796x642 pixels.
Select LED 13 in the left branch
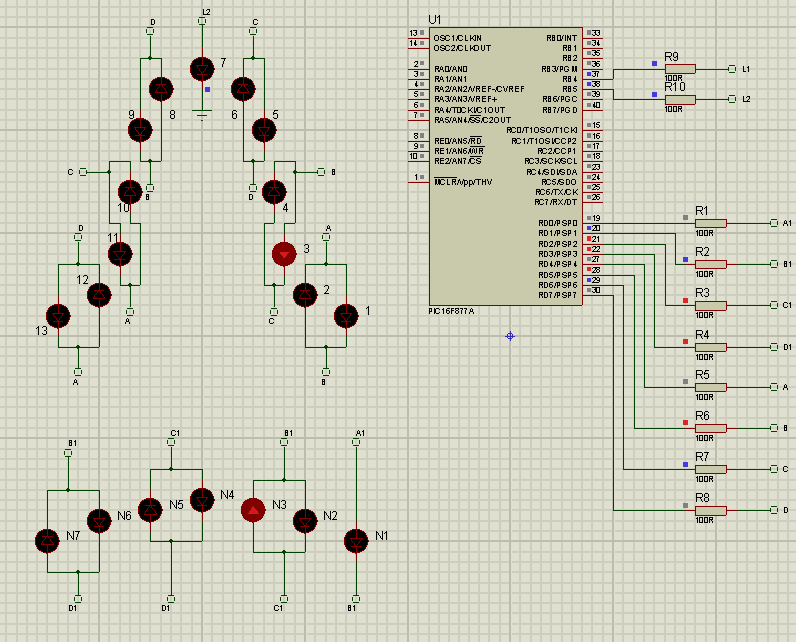point(59,316)
